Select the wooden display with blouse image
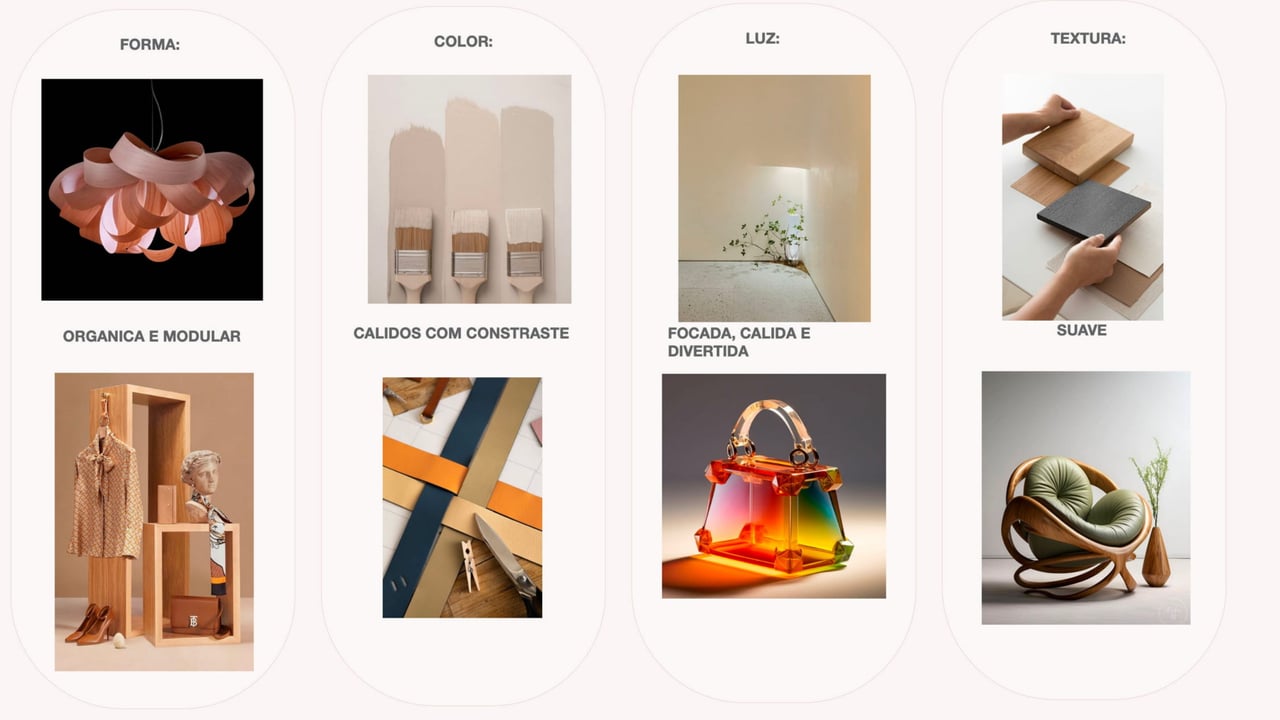Viewport: 1280px width, 720px height. click(154, 522)
